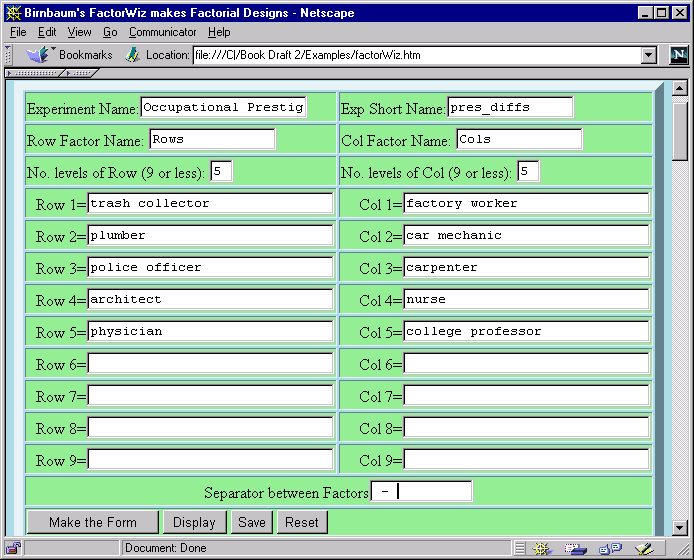Open Mailbox from the component bar
The width and height of the screenshot is (694, 560).
pos(575,548)
